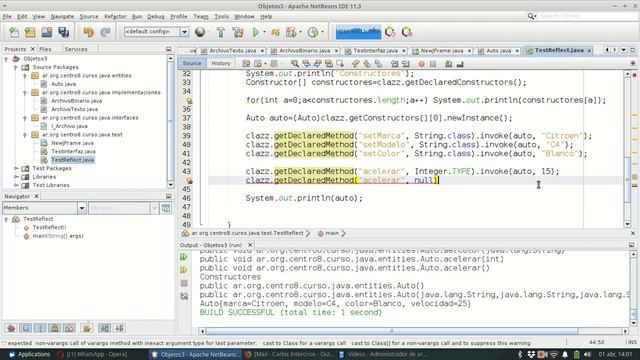The image size is (640, 360).
Task: Click the Output horizontal scrollbar
Action: (392, 331)
